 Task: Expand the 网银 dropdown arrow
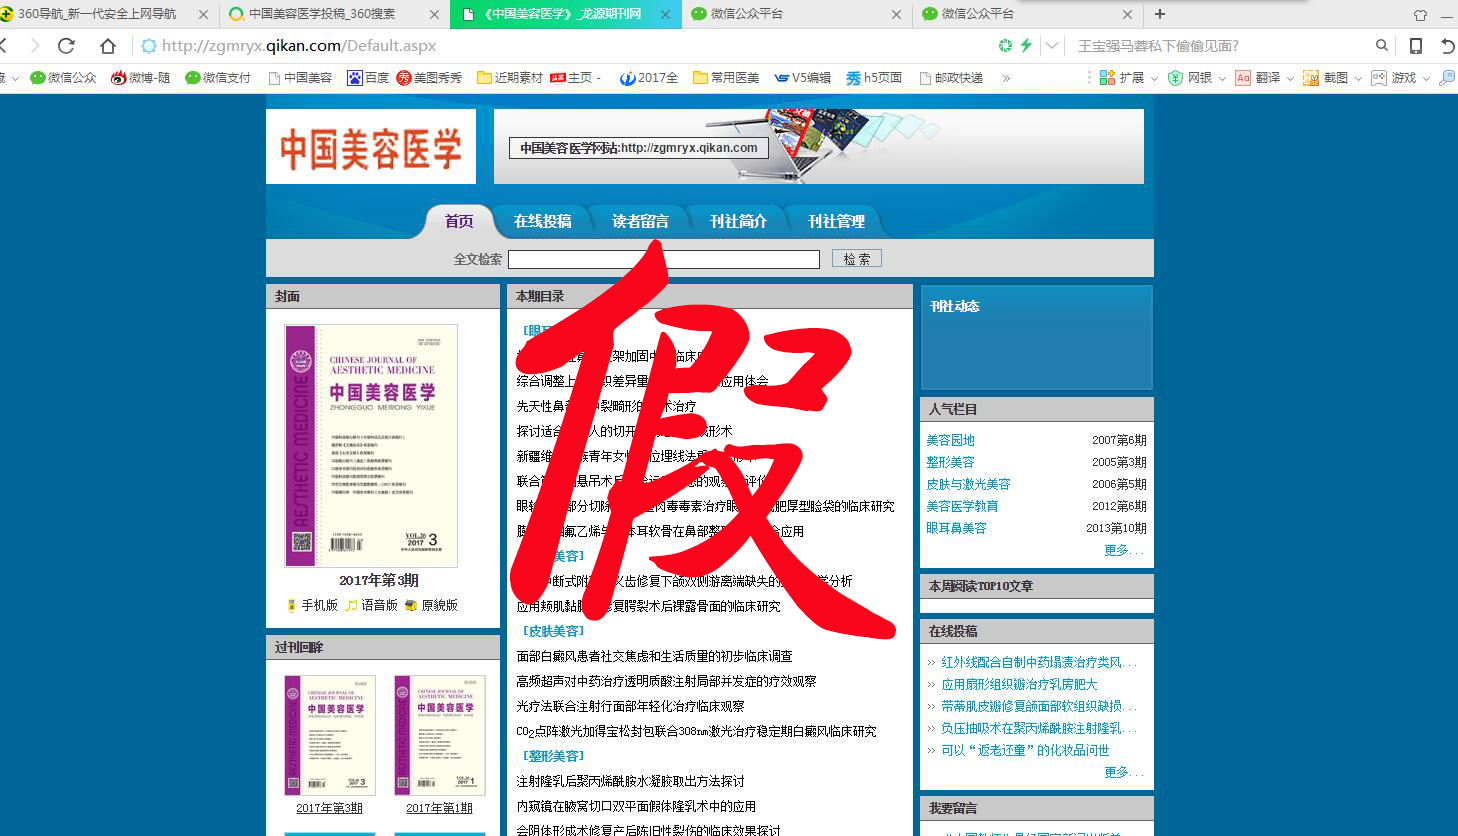pyautogui.click(x=1222, y=79)
